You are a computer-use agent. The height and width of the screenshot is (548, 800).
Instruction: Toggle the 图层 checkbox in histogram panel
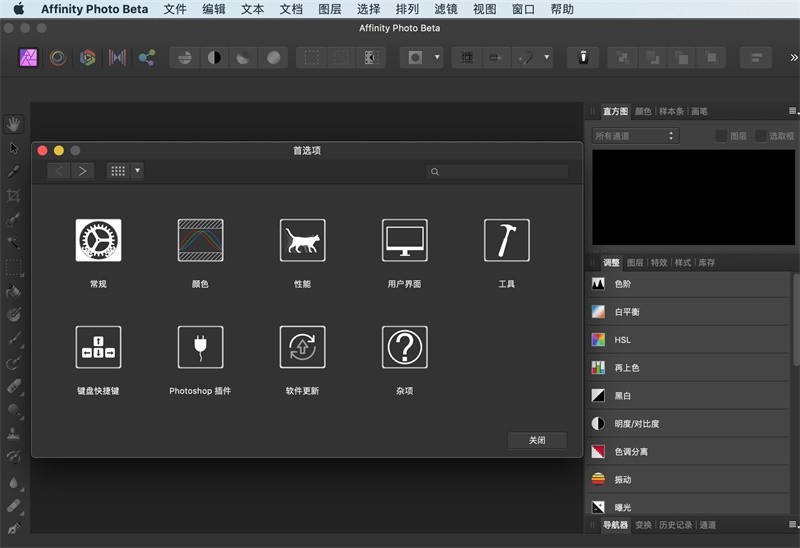pyautogui.click(x=721, y=136)
